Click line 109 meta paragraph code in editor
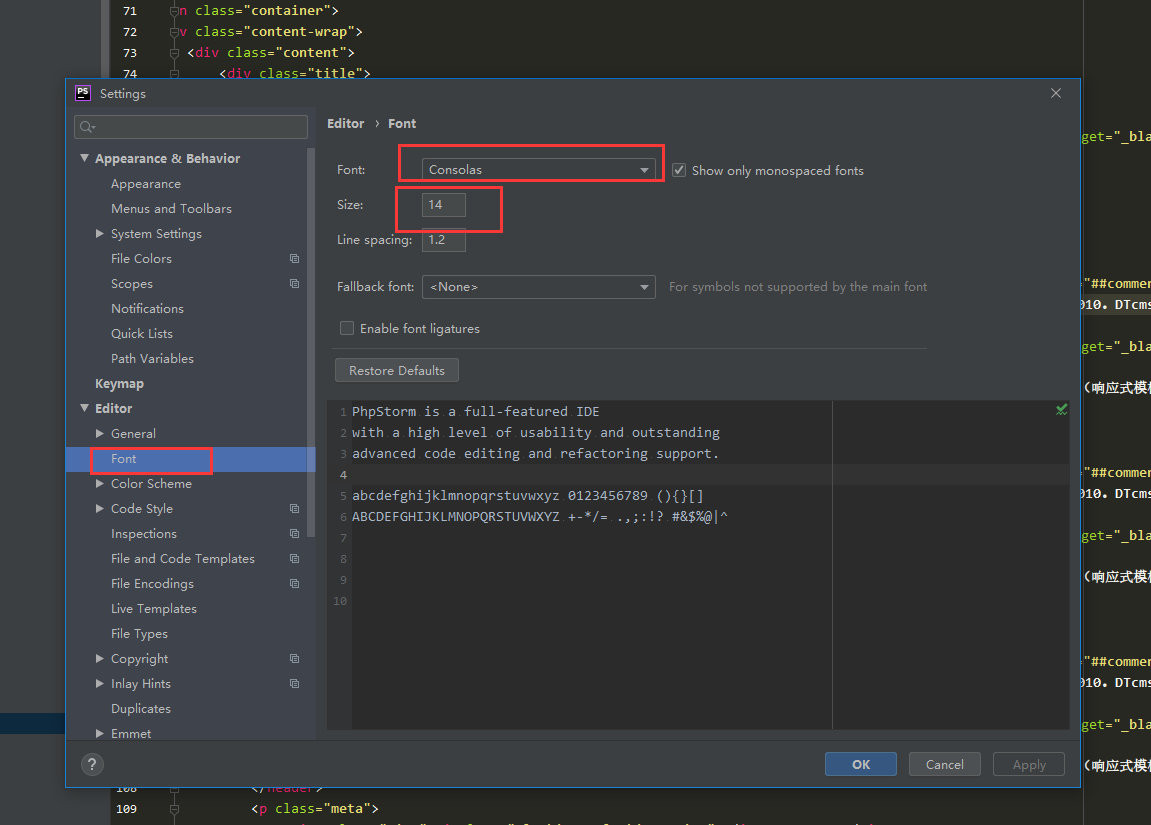 (314, 809)
